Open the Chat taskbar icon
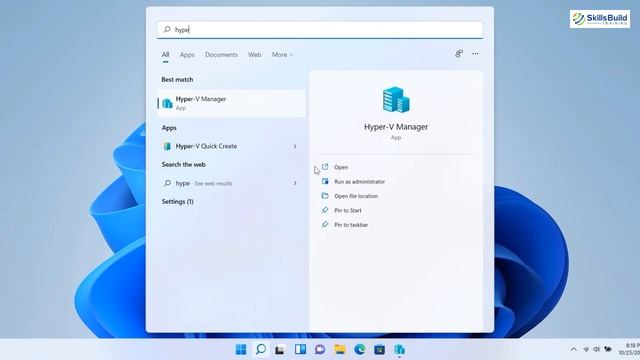 pyautogui.click(x=320, y=349)
